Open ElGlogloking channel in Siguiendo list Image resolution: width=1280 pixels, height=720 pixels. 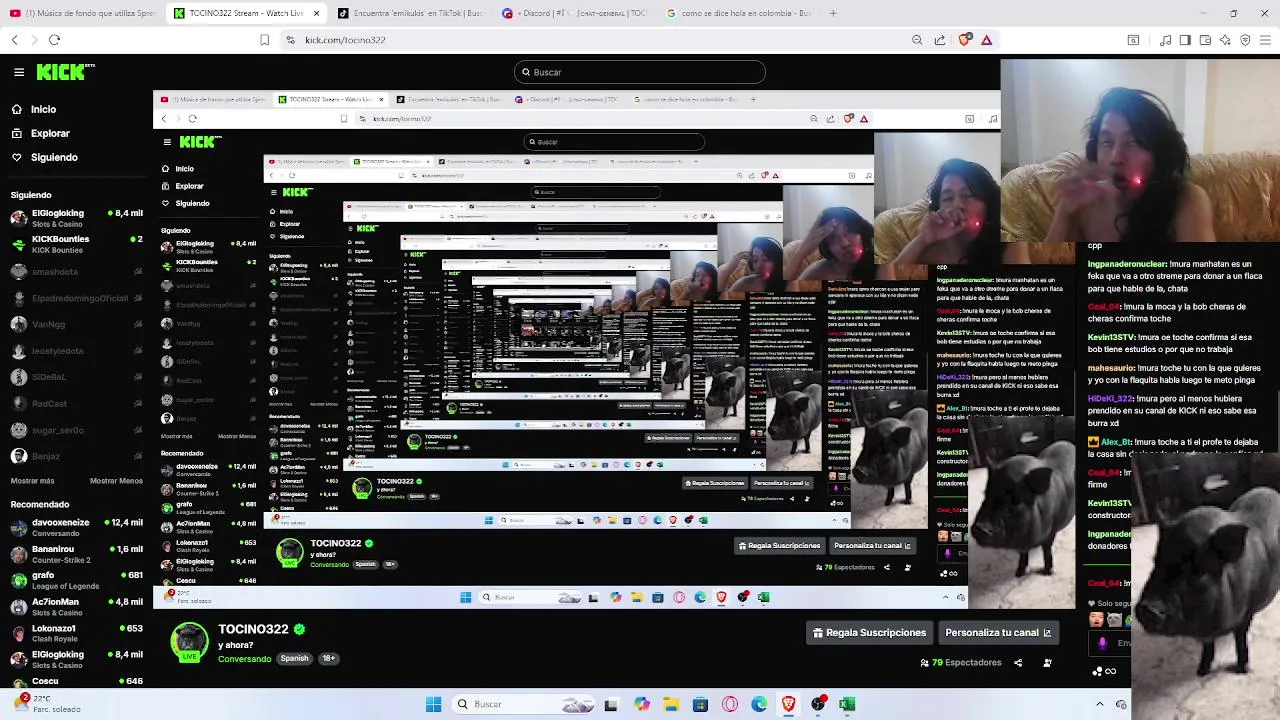(x=77, y=218)
